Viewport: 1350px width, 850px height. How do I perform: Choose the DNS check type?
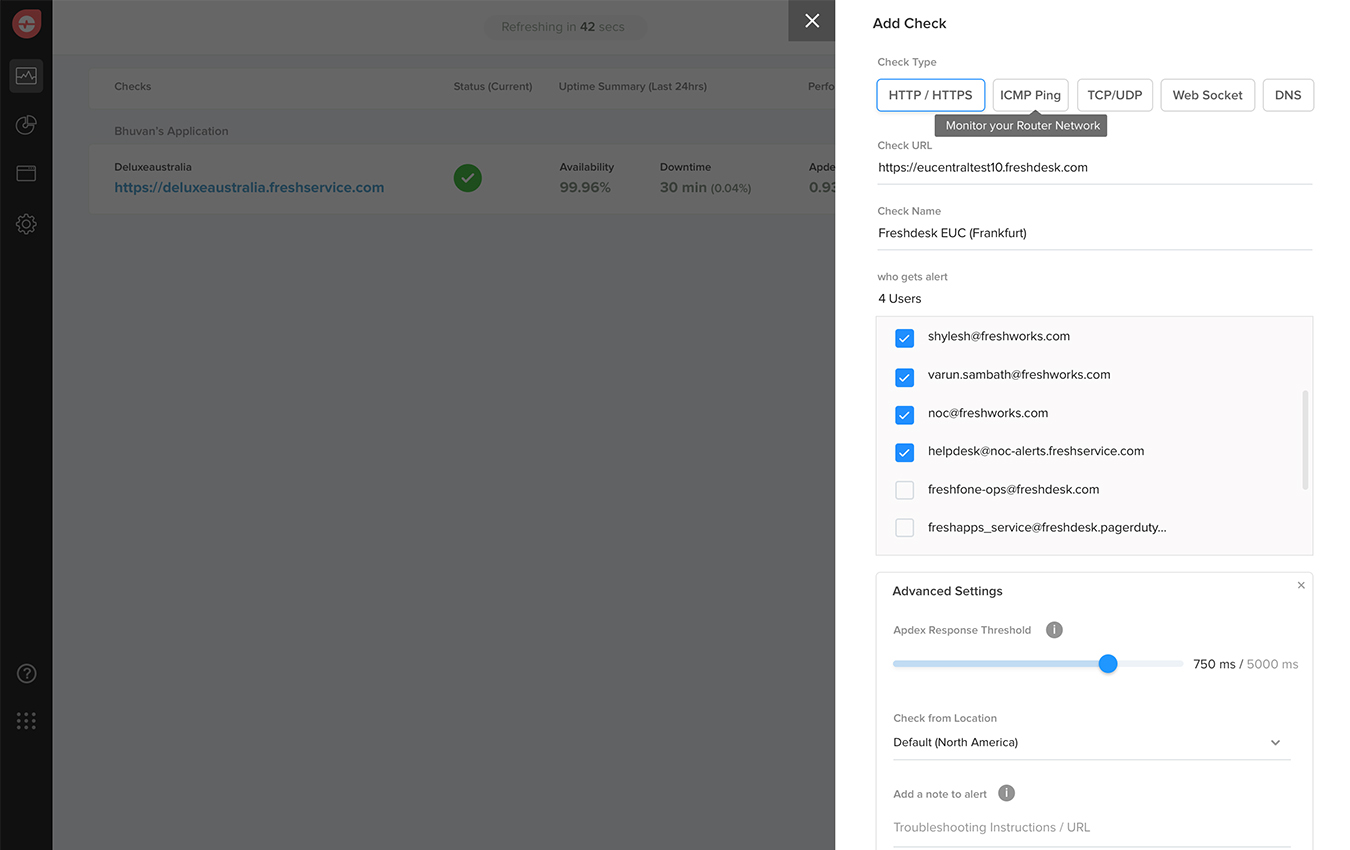1288,95
